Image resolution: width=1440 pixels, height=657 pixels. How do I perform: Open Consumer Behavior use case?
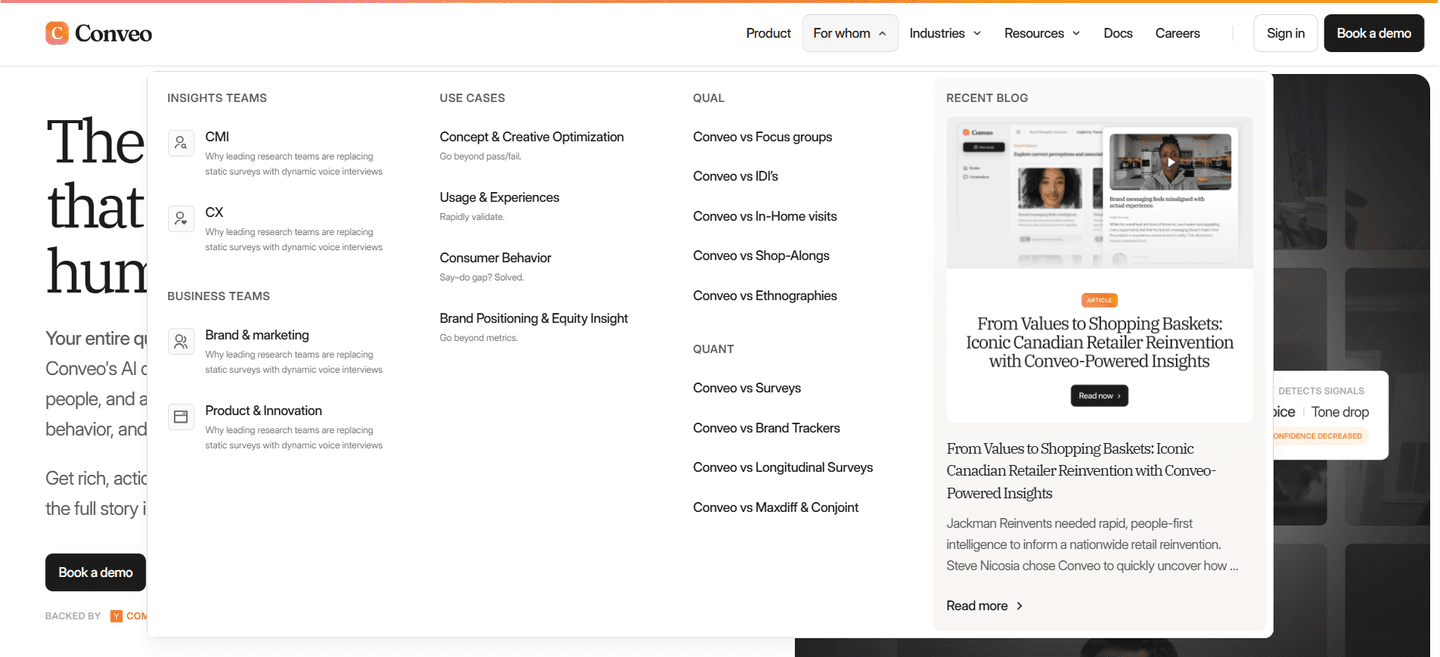click(x=496, y=258)
